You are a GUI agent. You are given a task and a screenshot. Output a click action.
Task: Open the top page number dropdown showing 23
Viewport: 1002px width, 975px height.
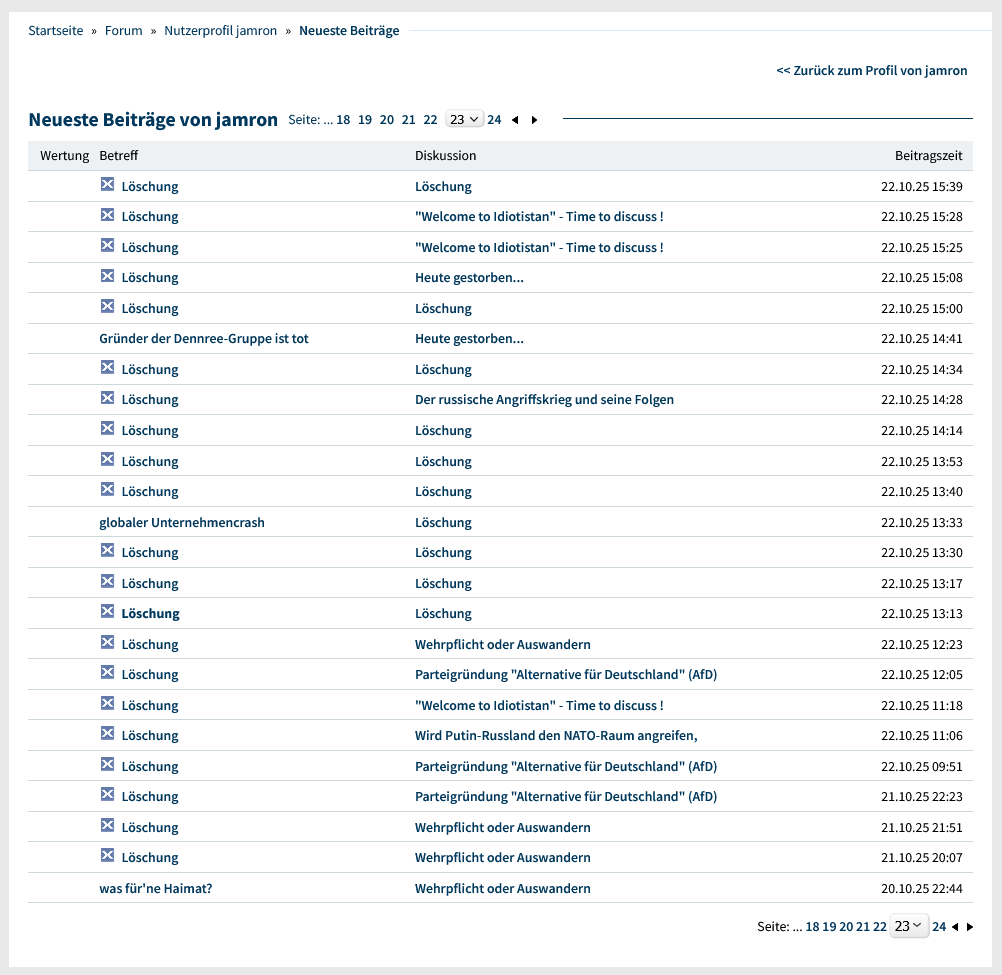pyautogui.click(x=464, y=119)
